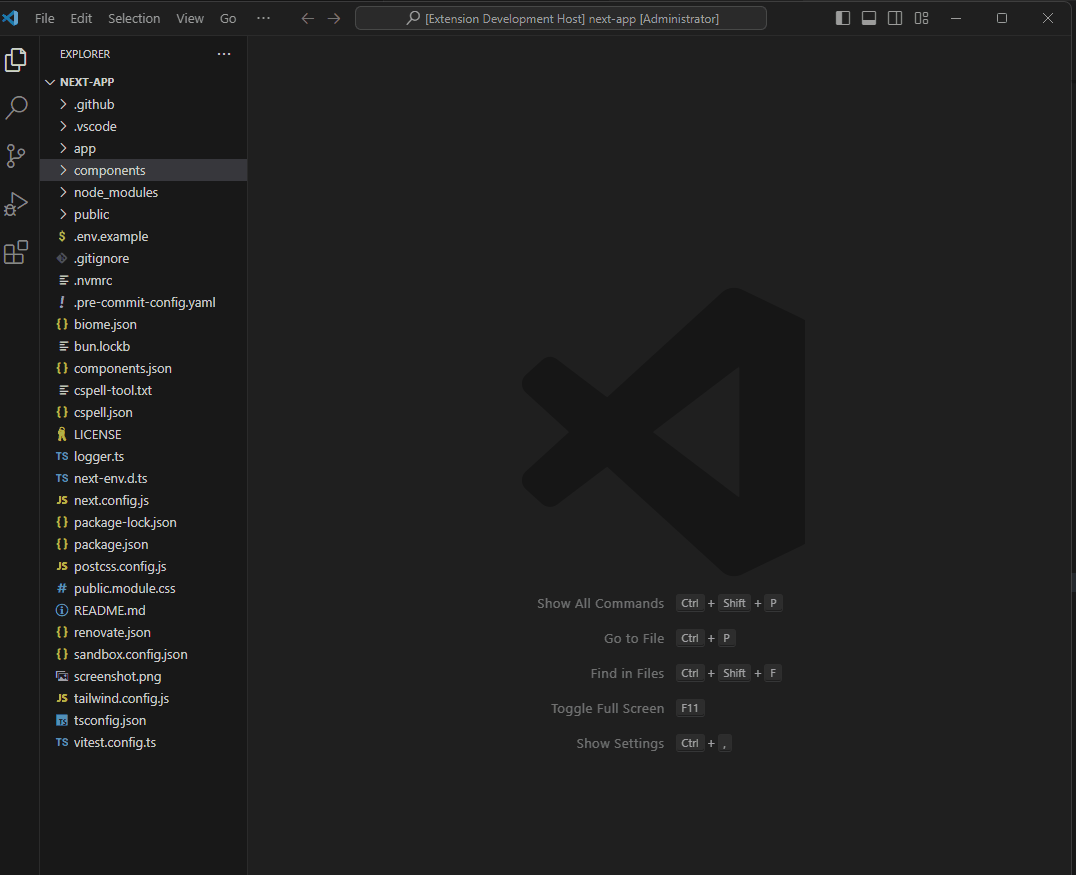This screenshot has width=1076, height=875.
Task: Open the public.module.css file
Action: pos(143,588)
